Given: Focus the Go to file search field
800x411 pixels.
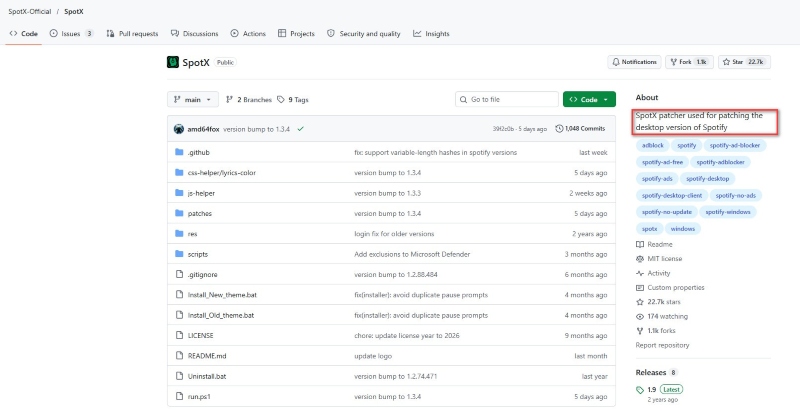Looking at the screenshot, I should 507,99.
